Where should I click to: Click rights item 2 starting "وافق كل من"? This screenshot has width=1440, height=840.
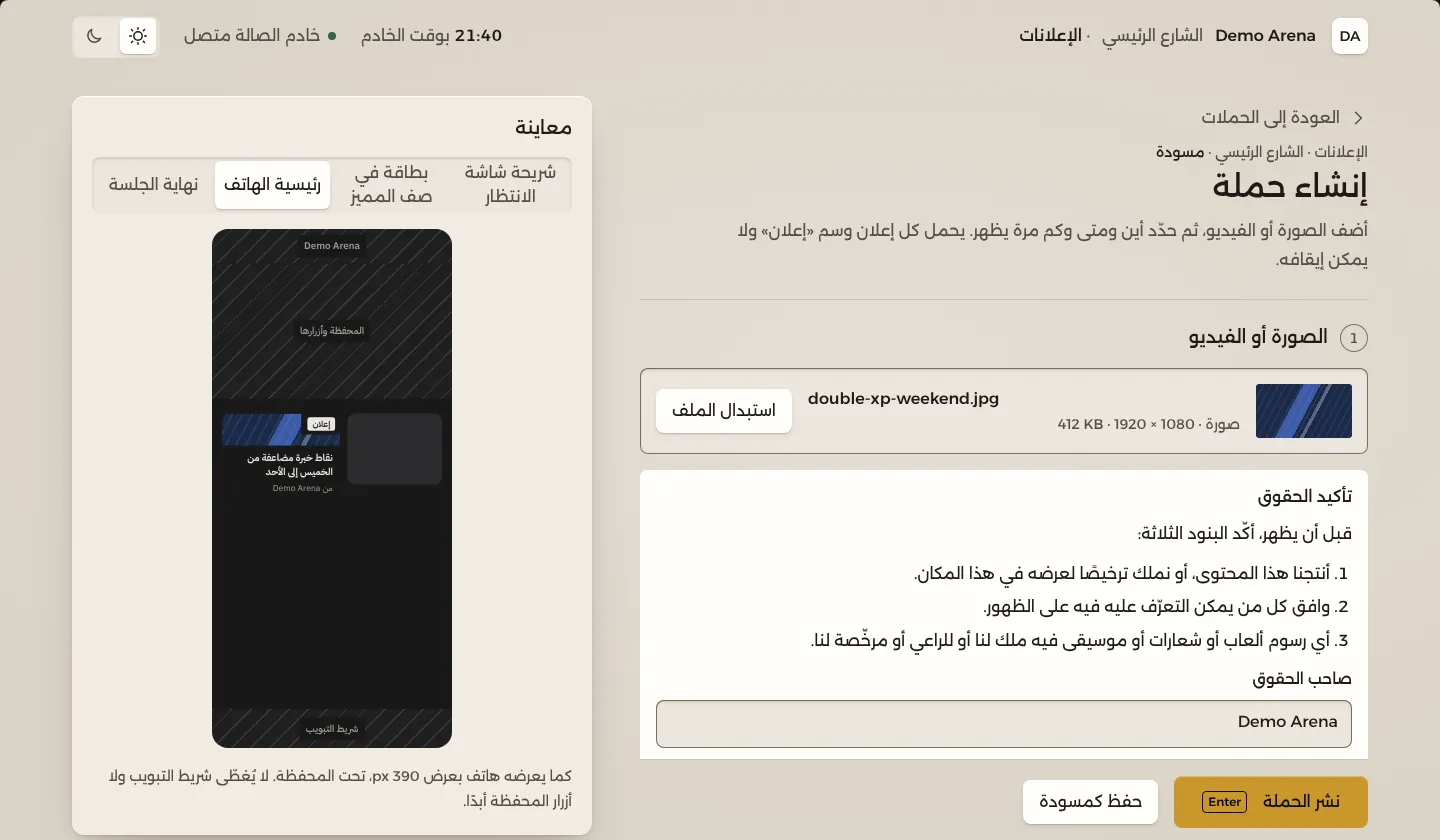click(1167, 606)
